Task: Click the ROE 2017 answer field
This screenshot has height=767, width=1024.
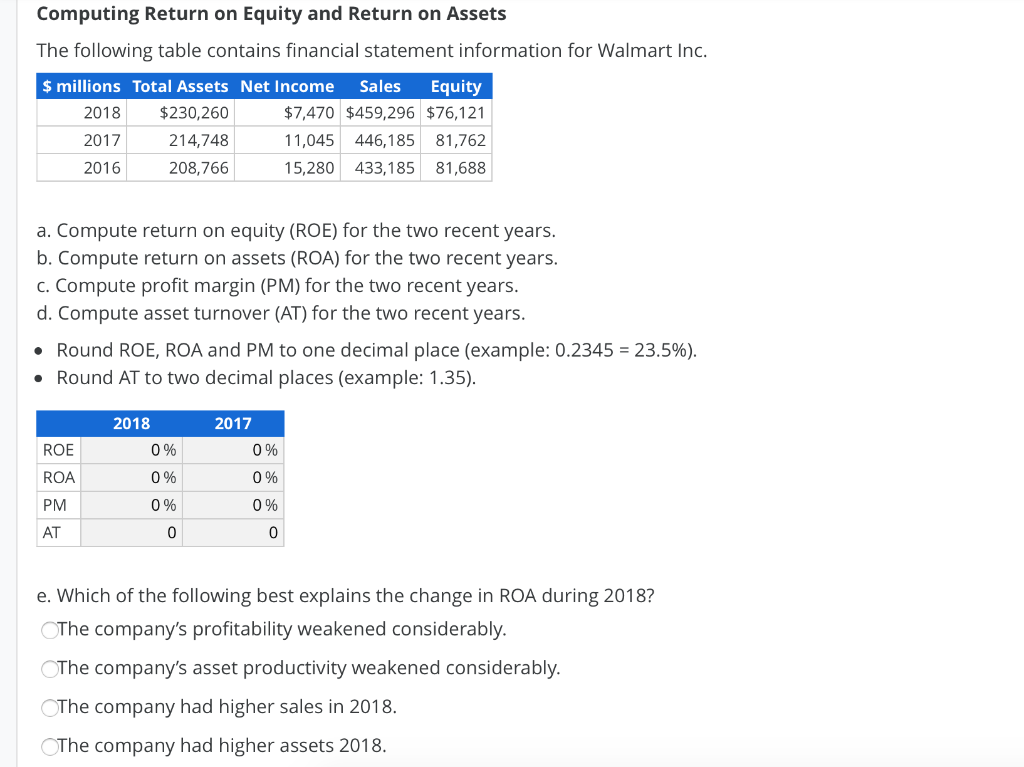Action: [x=233, y=450]
